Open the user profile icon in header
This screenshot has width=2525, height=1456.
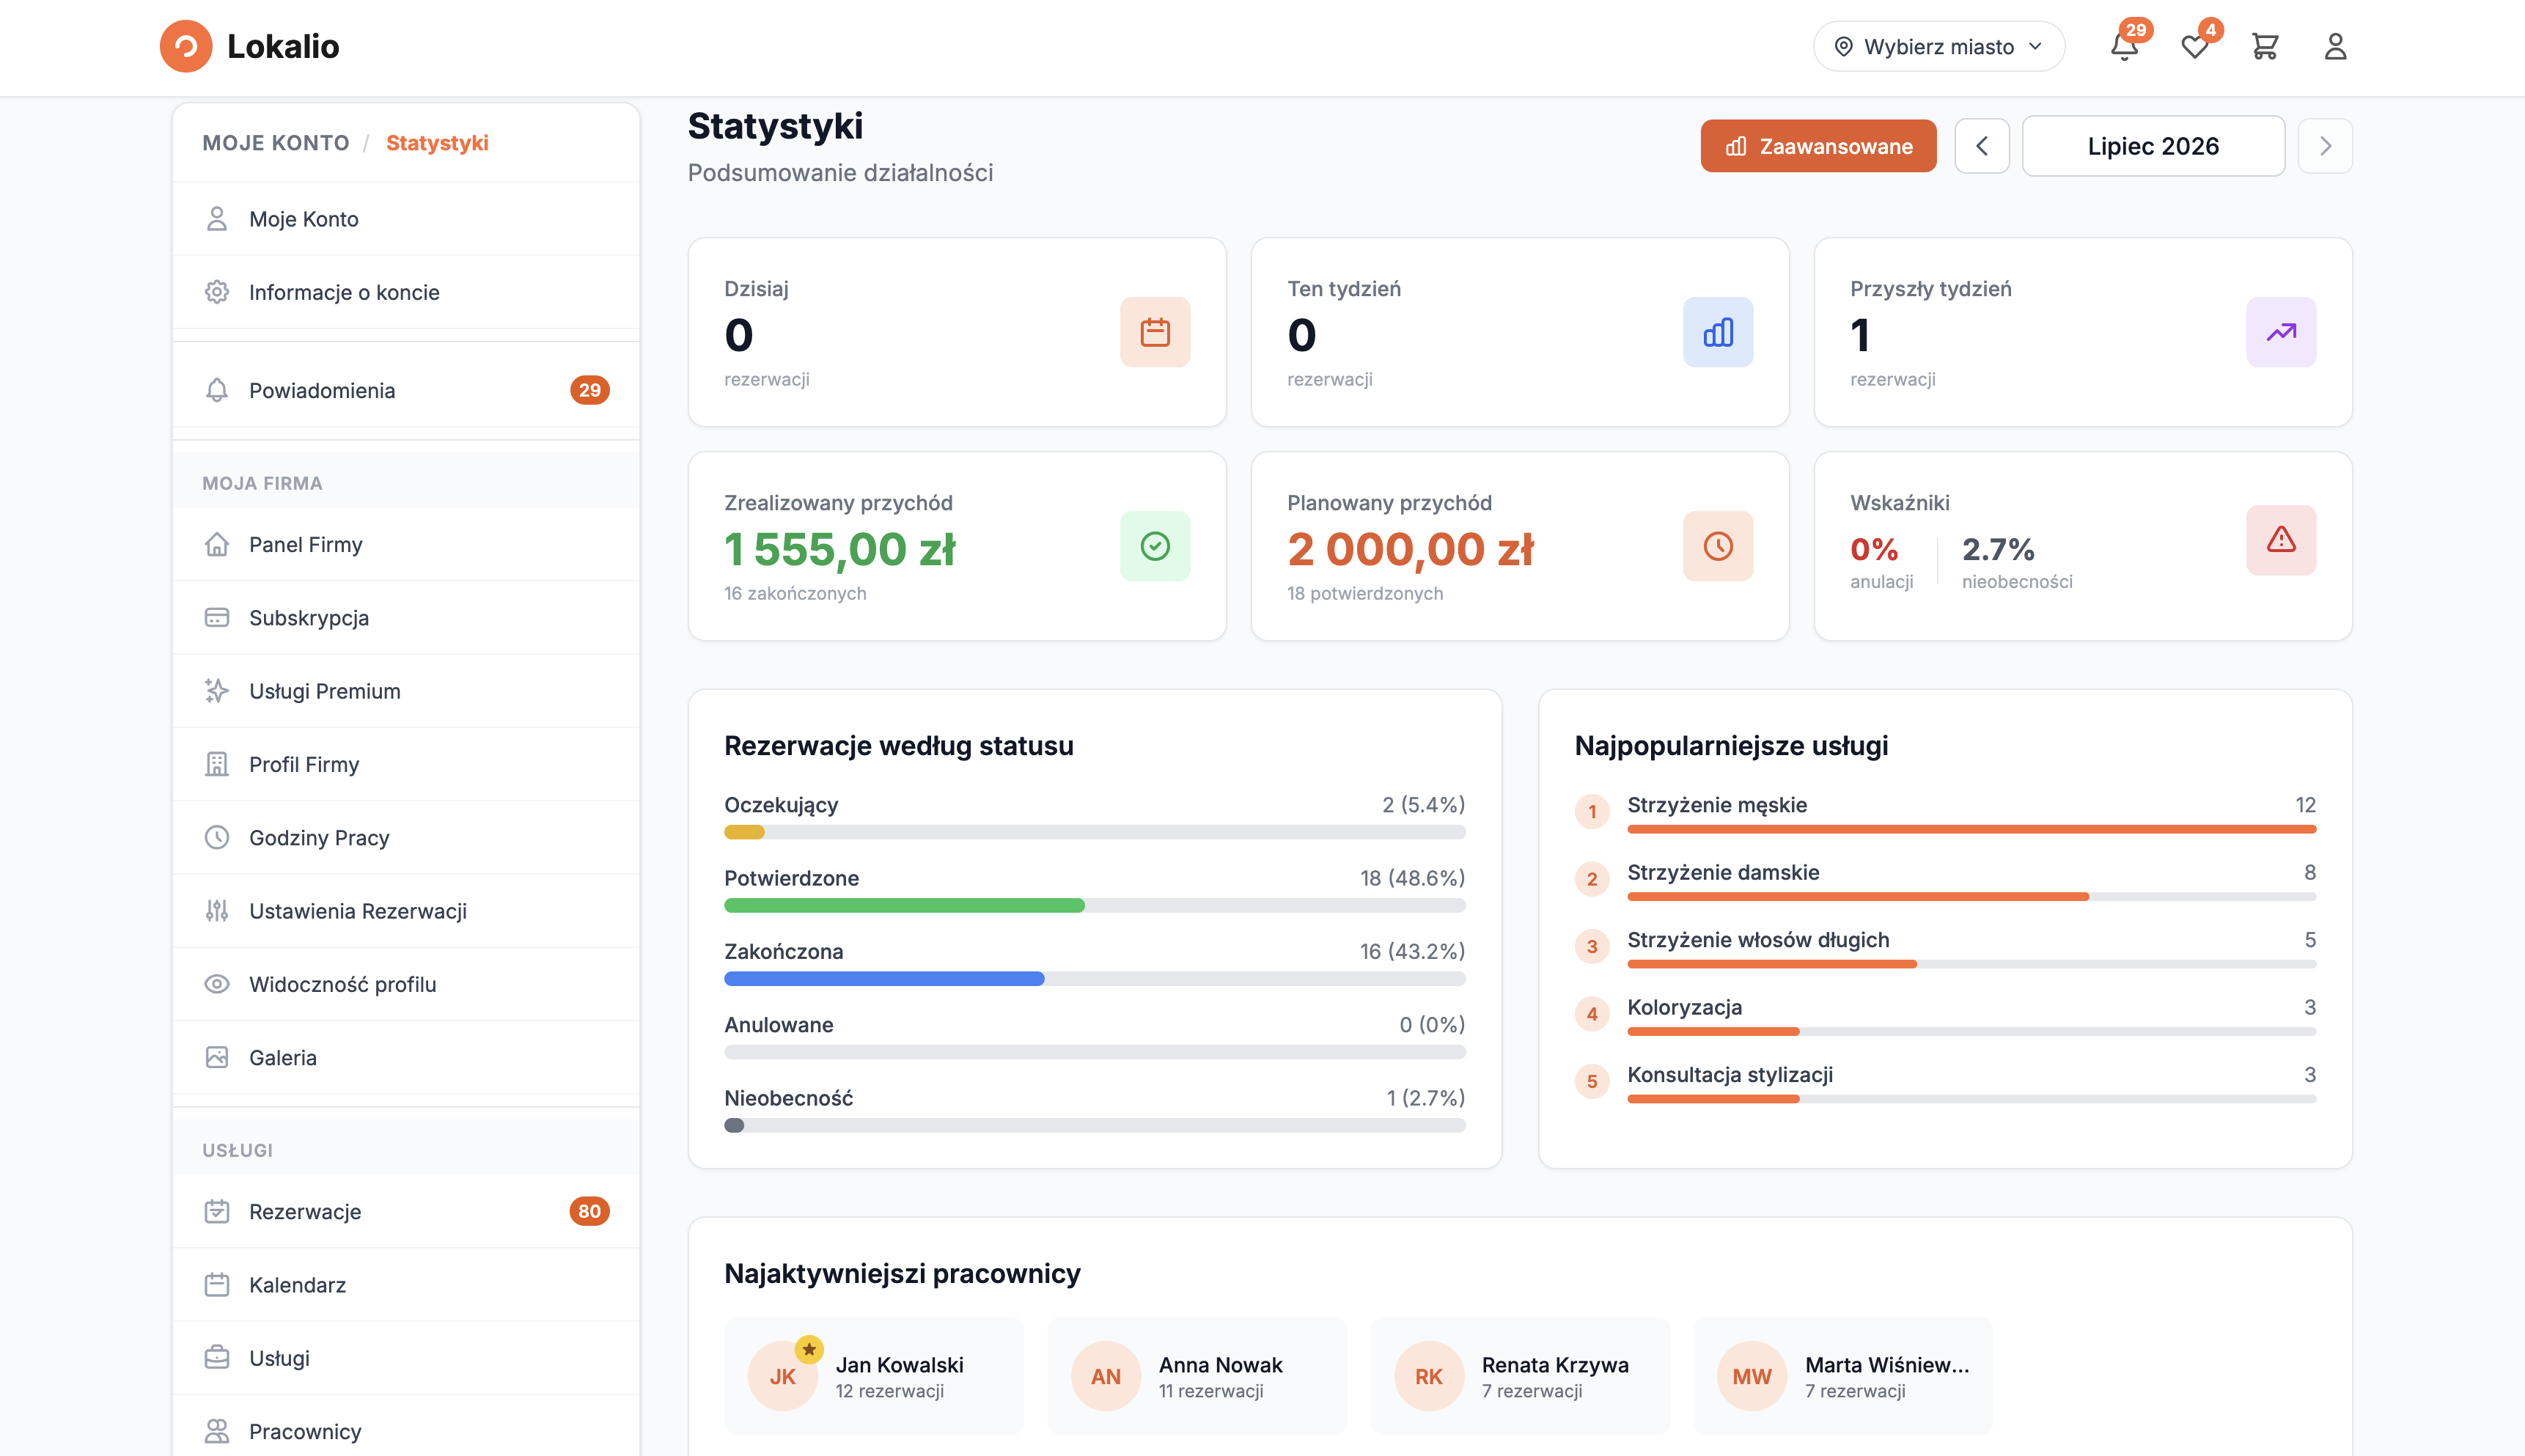[x=2335, y=47]
